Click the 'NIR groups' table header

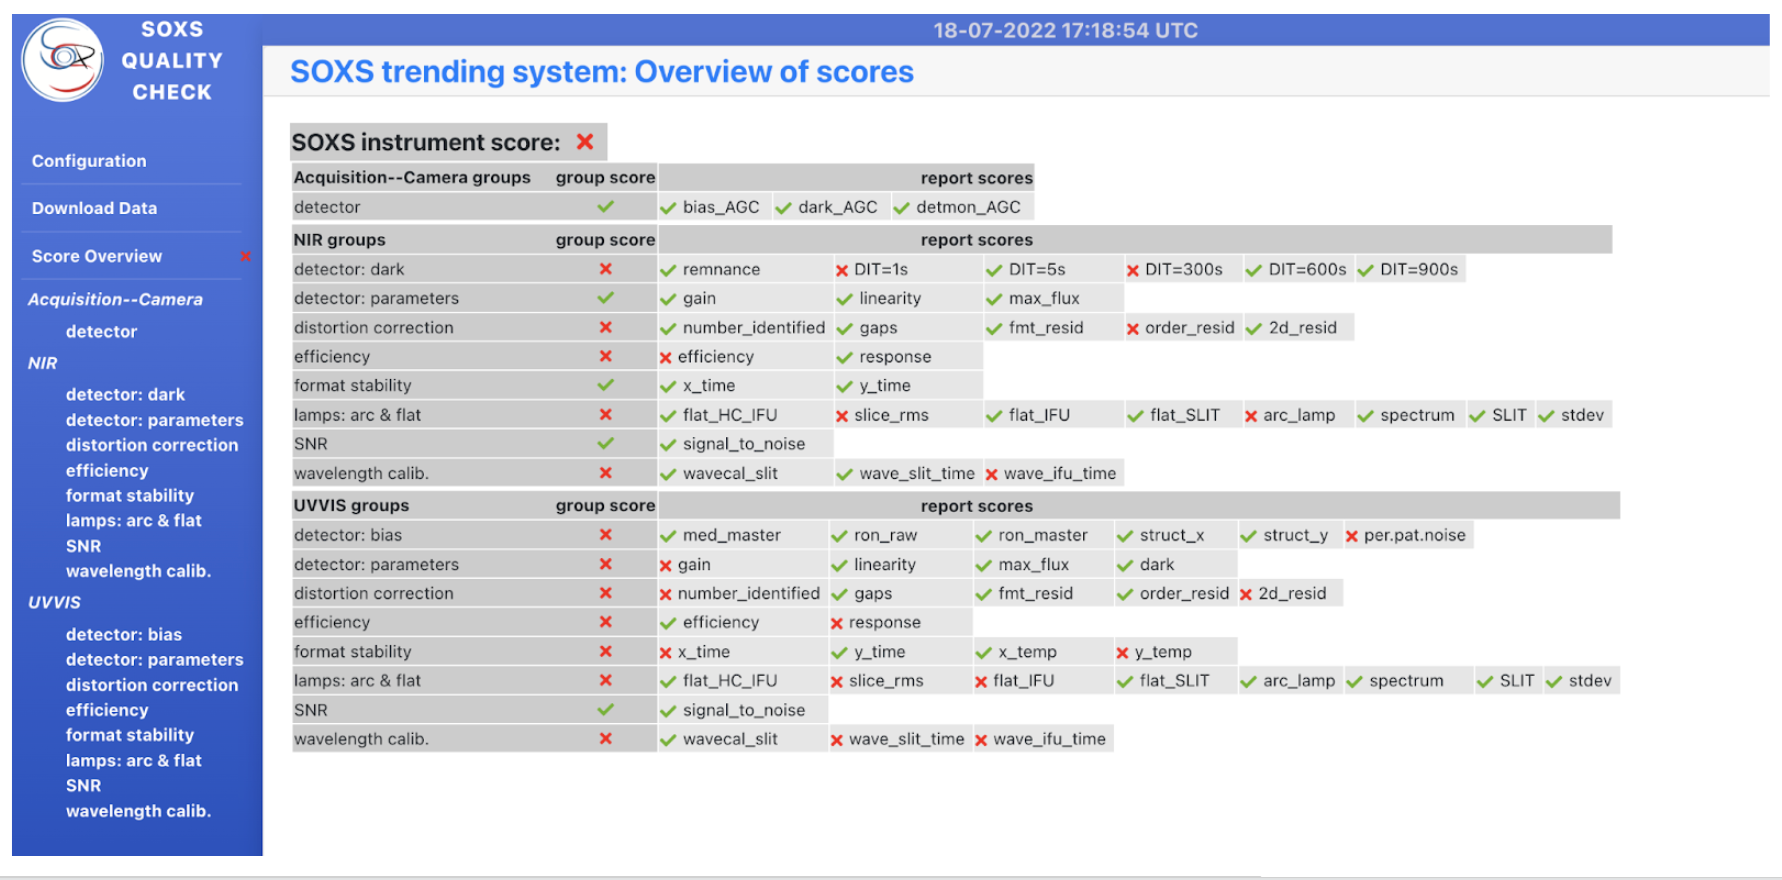pos(339,240)
